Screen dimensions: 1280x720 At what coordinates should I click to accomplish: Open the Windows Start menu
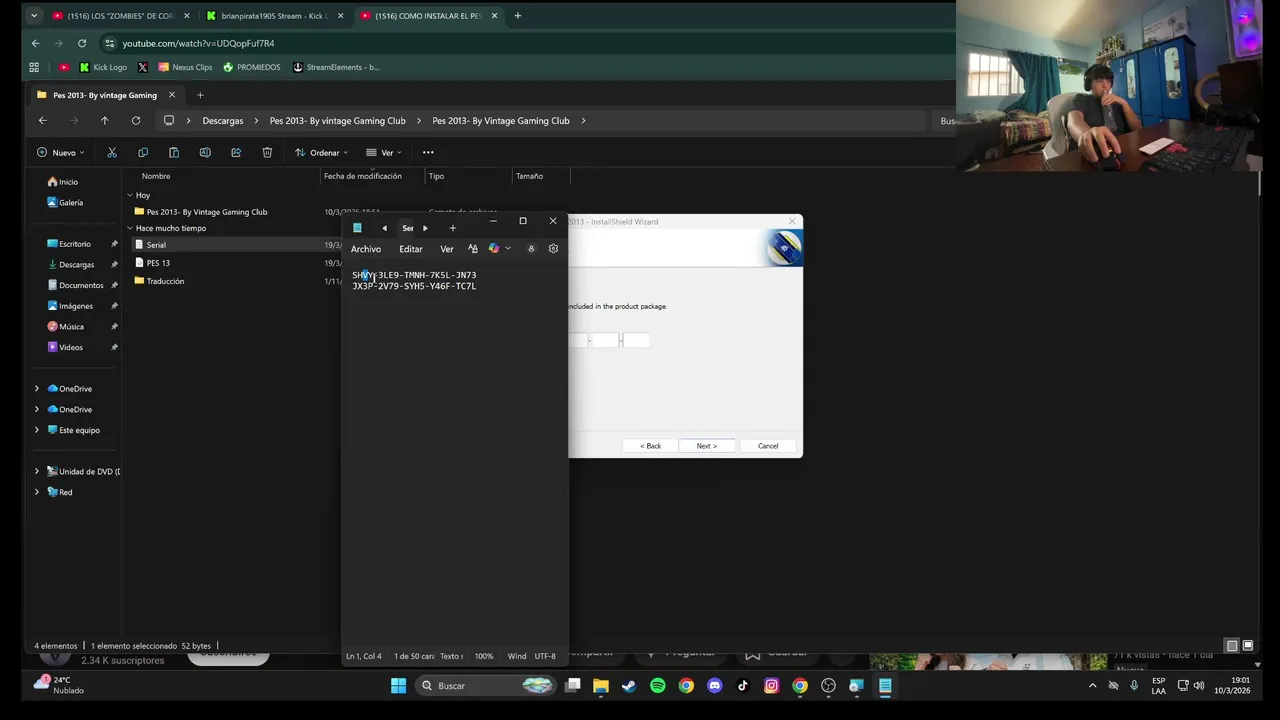pyautogui.click(x=398, y=685)
